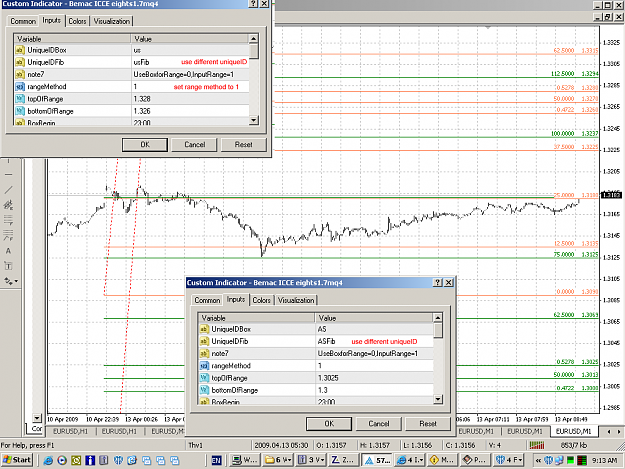Select the equidistant channel tool

[x=8, y=205]
